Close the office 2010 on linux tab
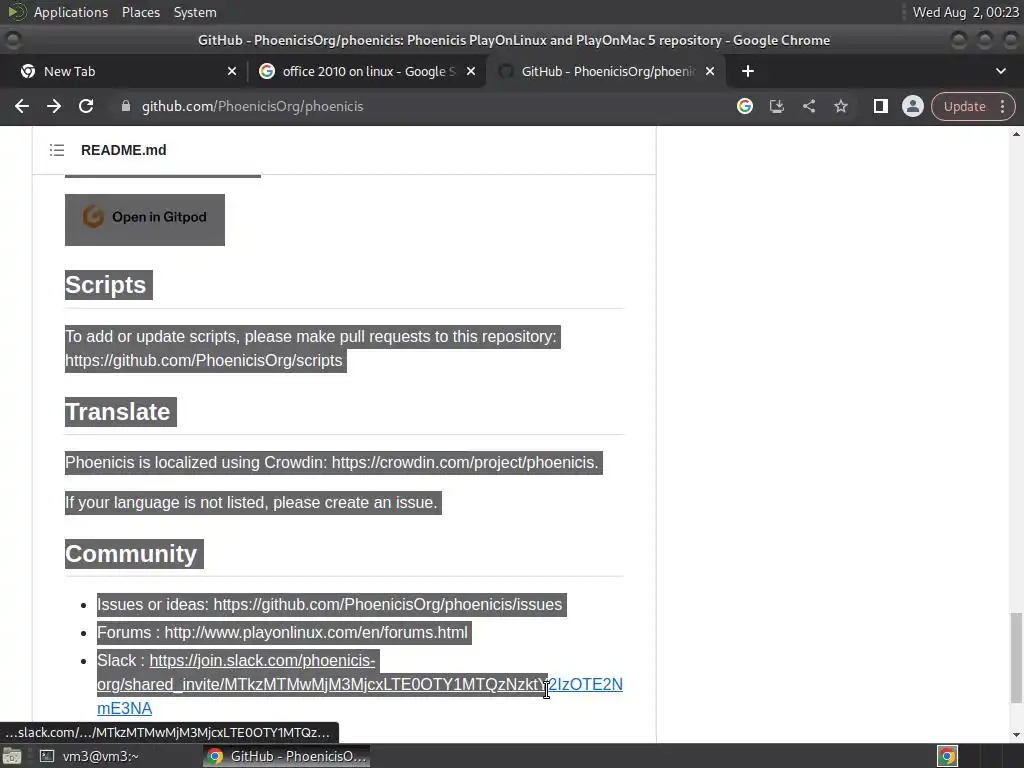Image resolution: width=1024 pixels, height=768 pixels. click(x=471, y=71)
